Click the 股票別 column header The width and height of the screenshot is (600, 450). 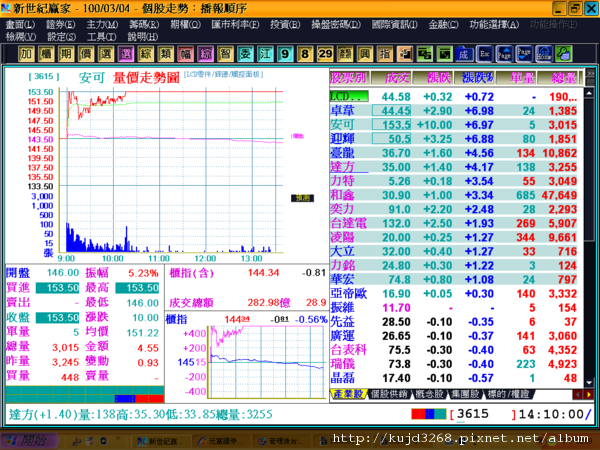tap(349, 78)
